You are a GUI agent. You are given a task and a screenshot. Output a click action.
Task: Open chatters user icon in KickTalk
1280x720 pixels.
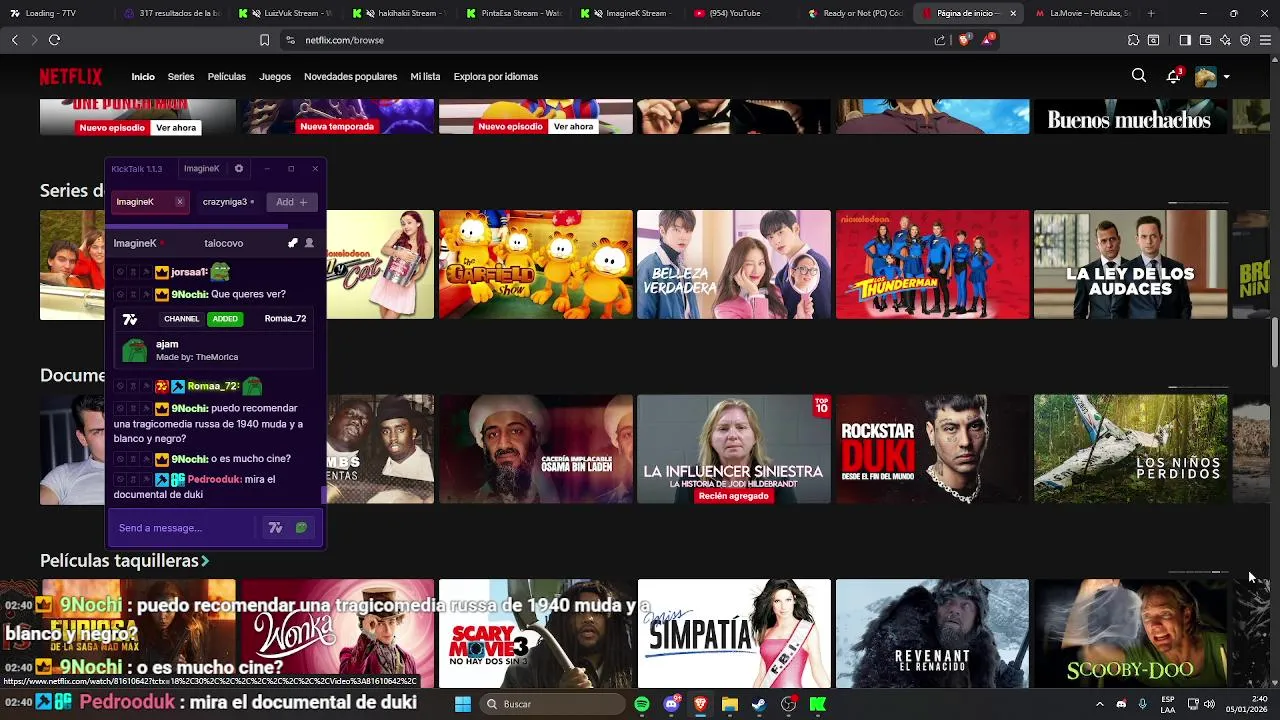click(309, 243)
